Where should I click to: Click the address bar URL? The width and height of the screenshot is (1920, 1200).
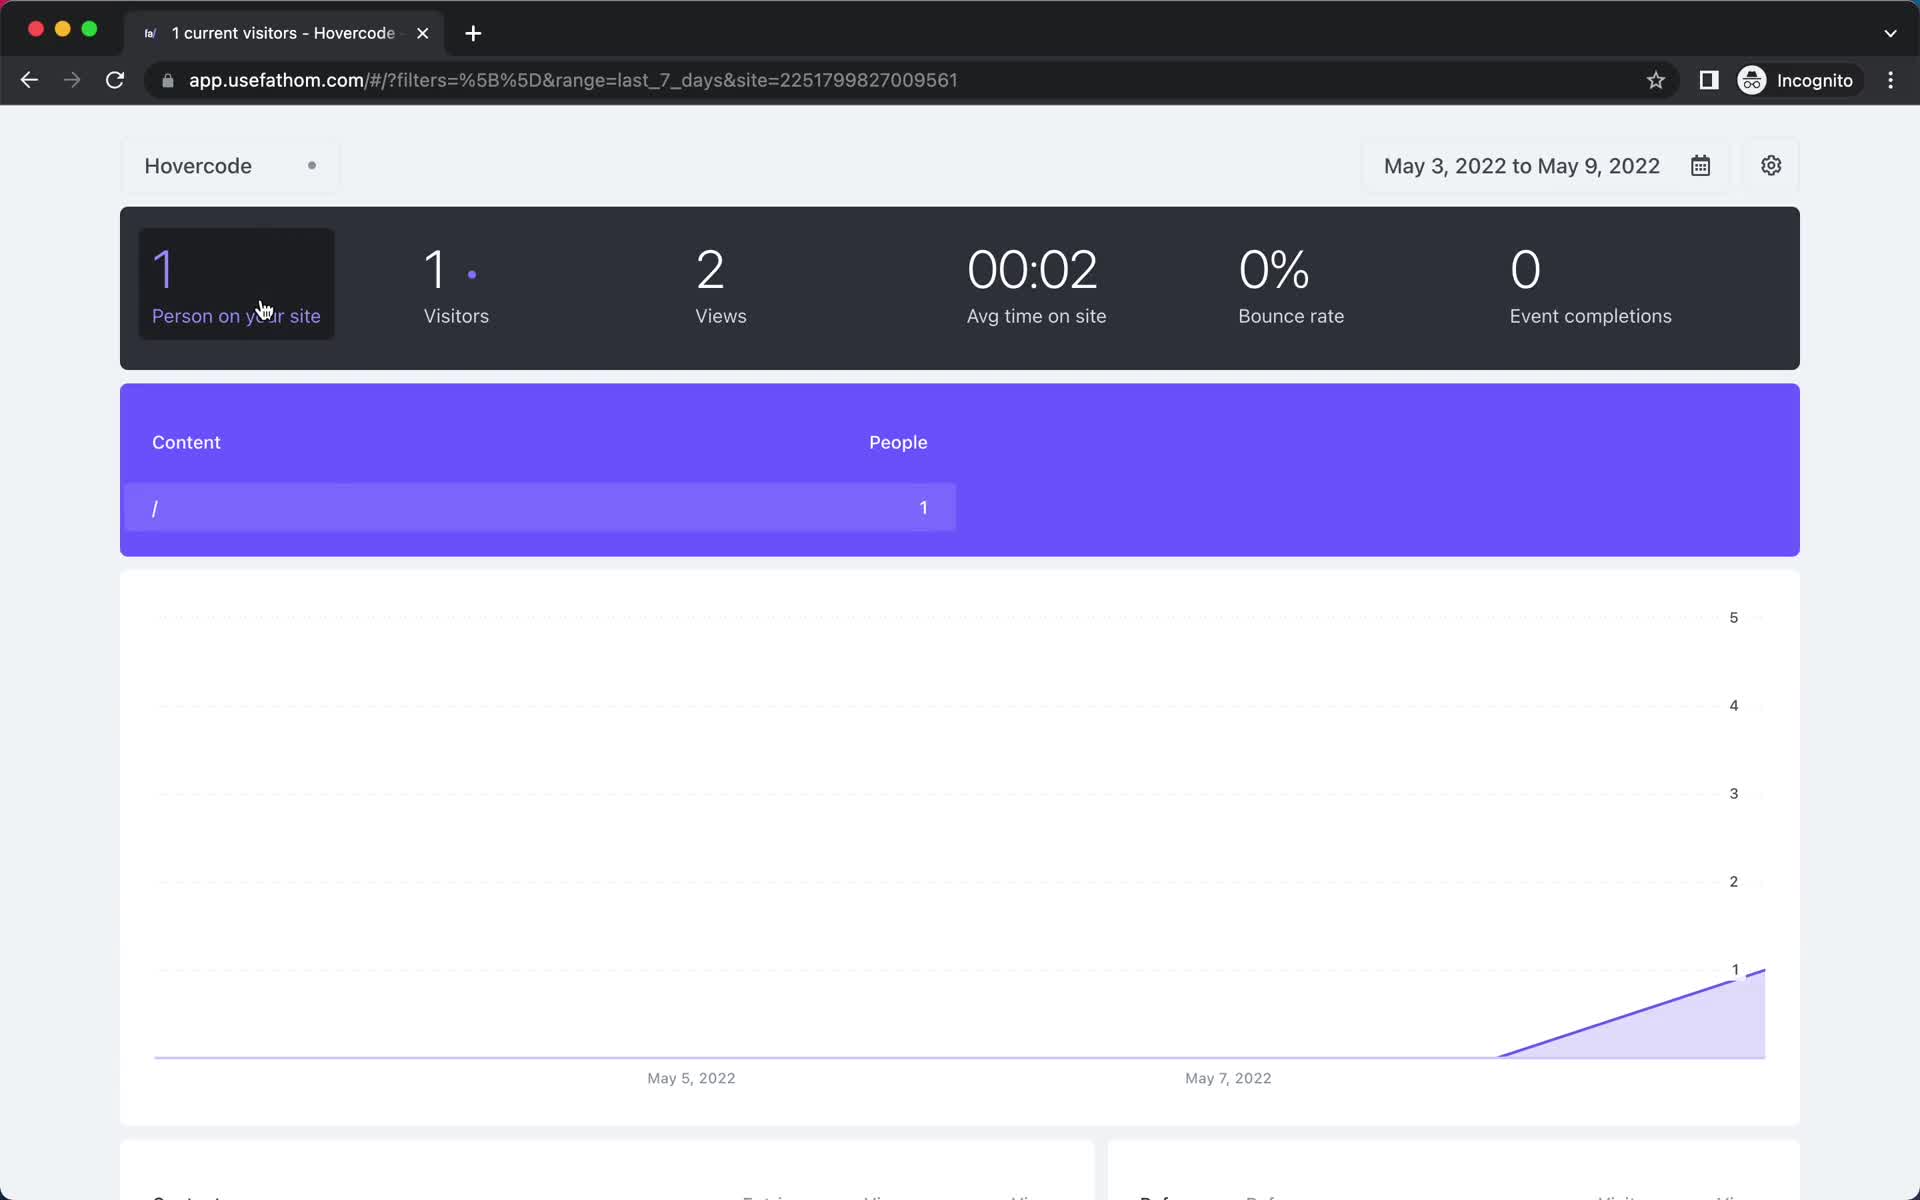[573, 80]
